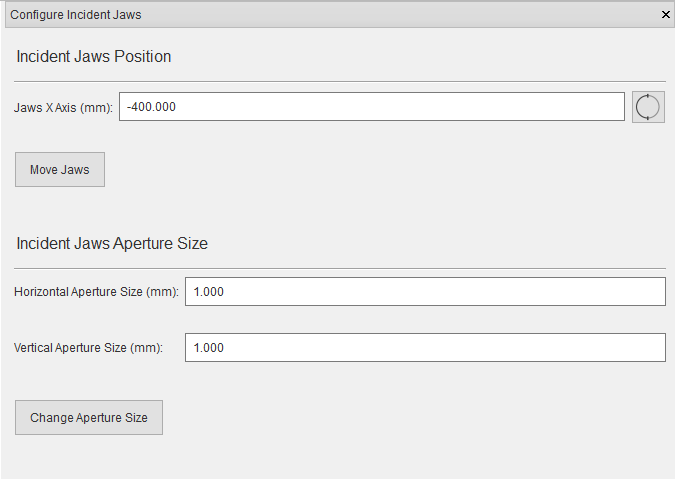Place cursor after vertical aperture 1.000 value
The width and height of the screenshot is (675, 479).
pyautogui.click(x=224, y=348)
